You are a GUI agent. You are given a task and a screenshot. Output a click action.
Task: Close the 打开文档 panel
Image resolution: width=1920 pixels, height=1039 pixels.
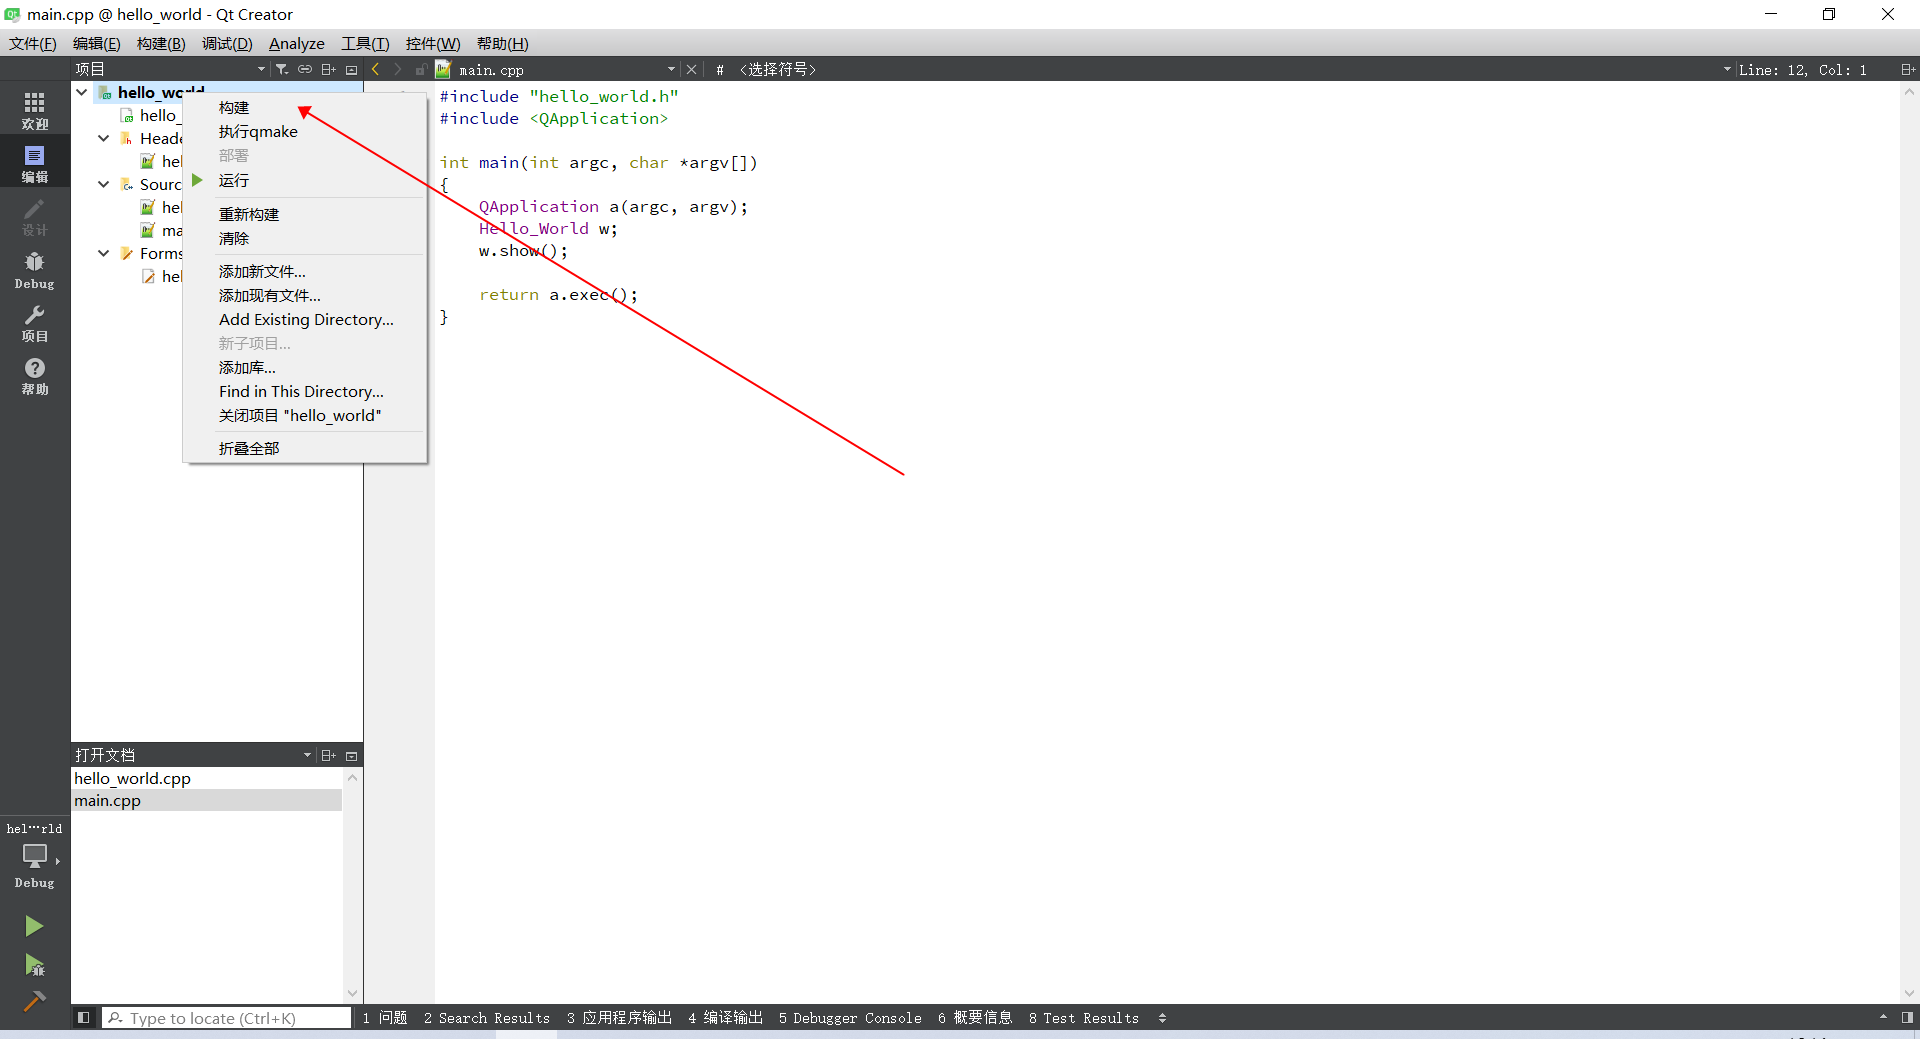pos(351,755)
